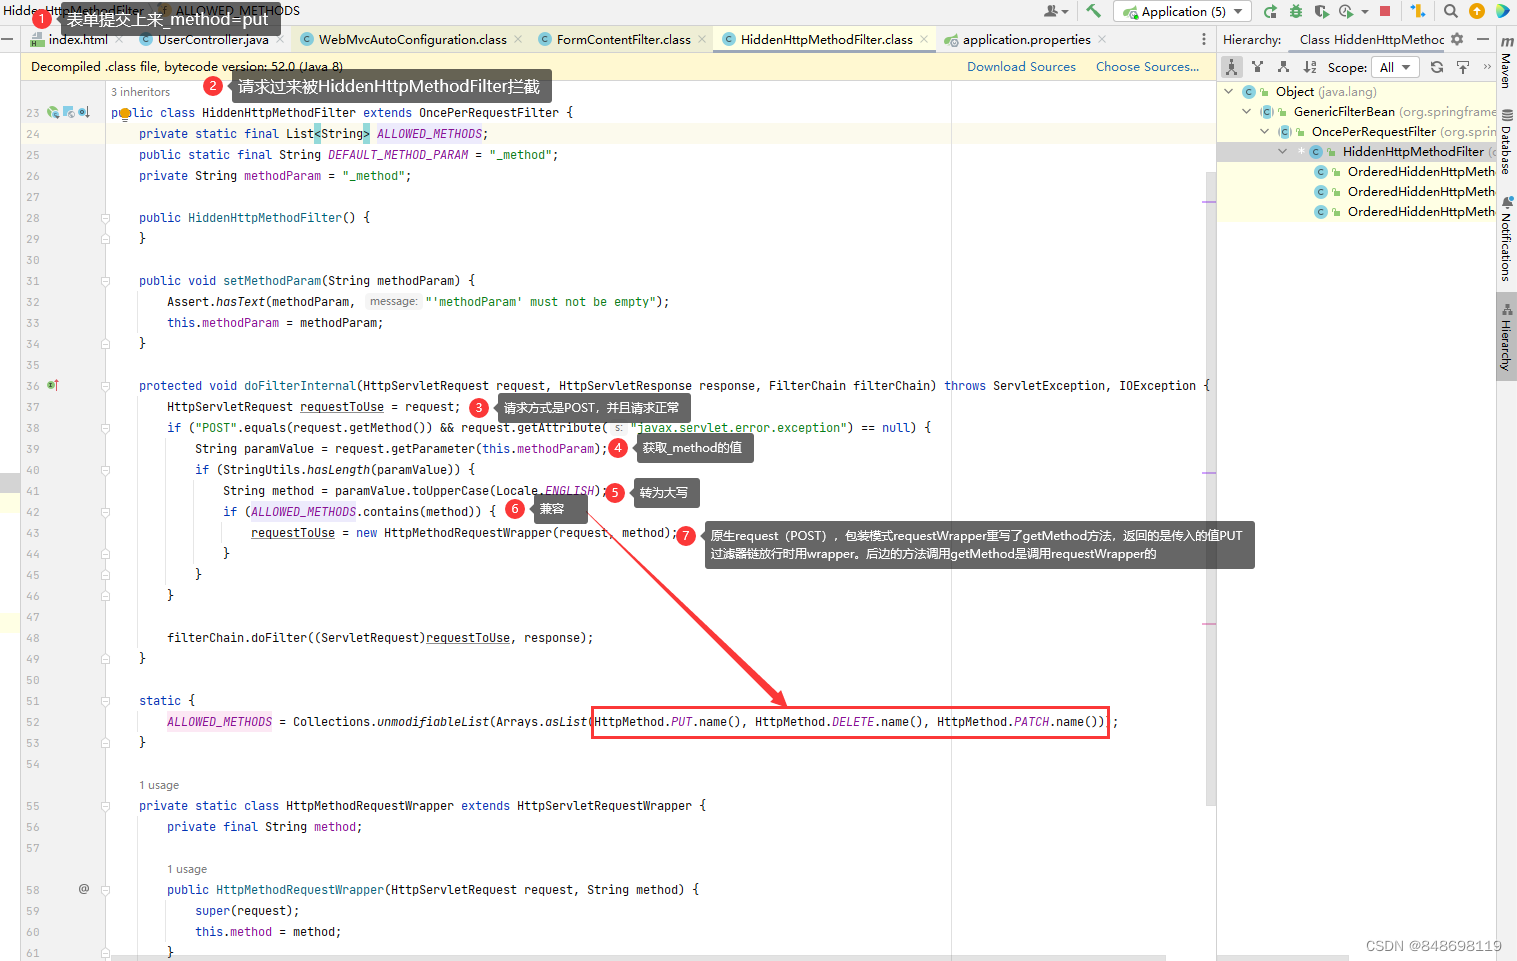Open Search Everywhere with magnifier icon

[x=1450, y=11]
